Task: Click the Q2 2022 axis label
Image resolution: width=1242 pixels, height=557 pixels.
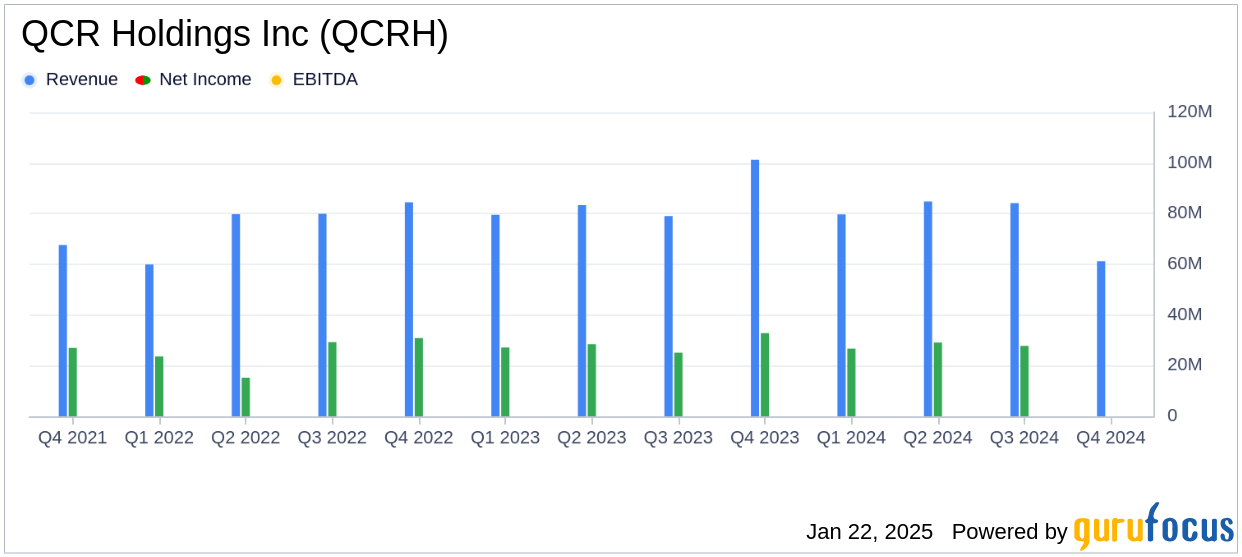Action: 246,438
